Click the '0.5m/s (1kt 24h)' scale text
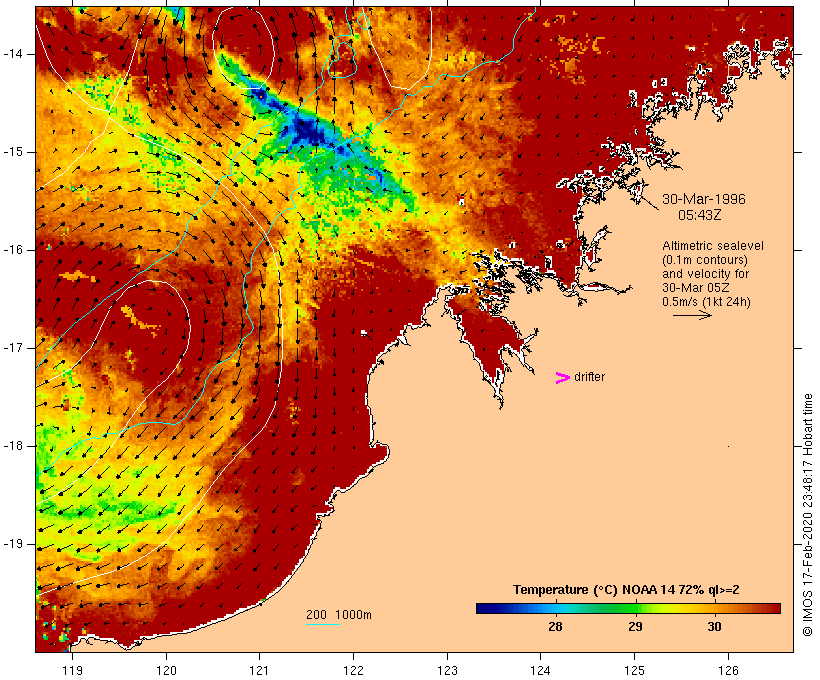Image resolution: width=820 pixels, height=680 pixels. click(x=706, y=302)
